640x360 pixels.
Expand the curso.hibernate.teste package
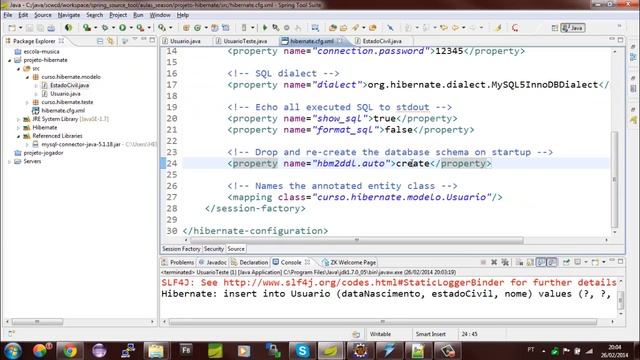27,102
